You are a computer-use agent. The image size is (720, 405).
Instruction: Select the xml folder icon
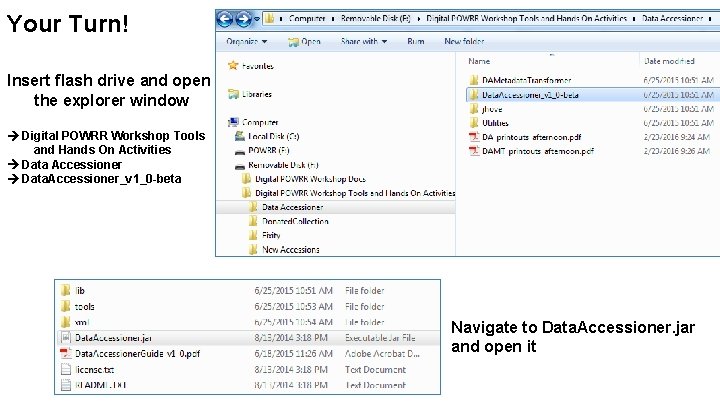point(66,321)
